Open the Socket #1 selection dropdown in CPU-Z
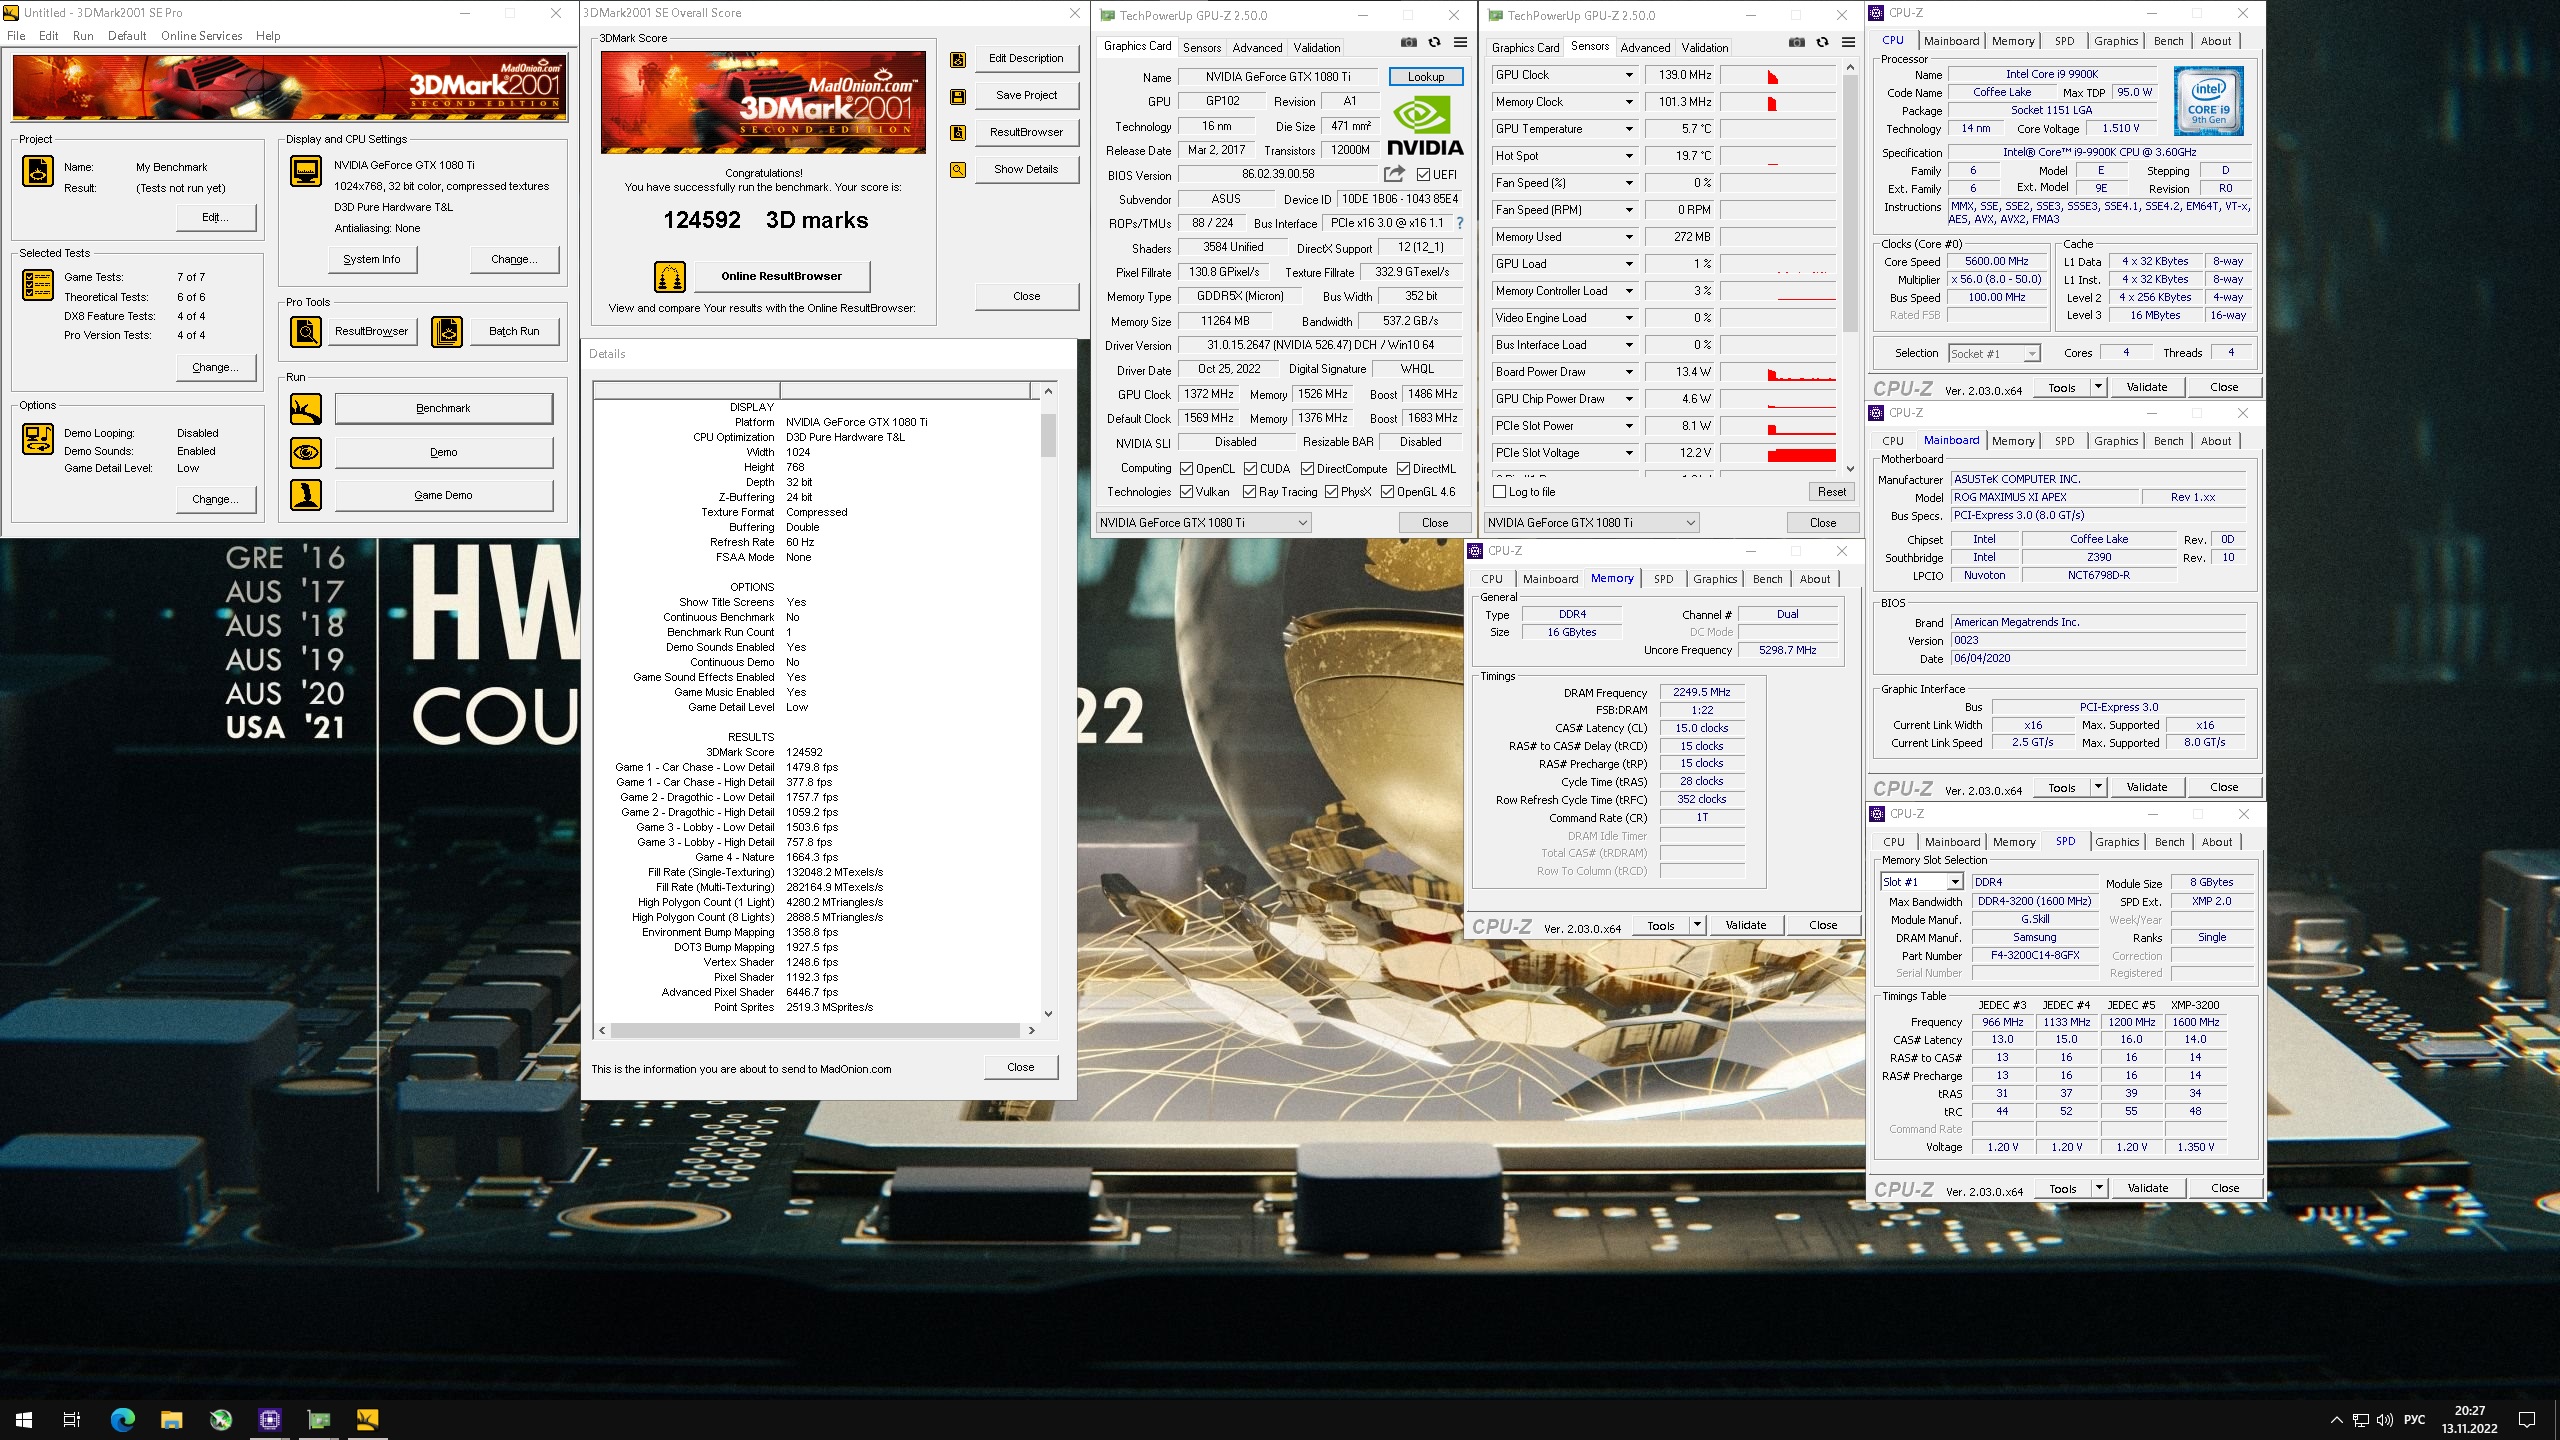This screenshot has height=1440, width=2560. [x=1994, y=353]
